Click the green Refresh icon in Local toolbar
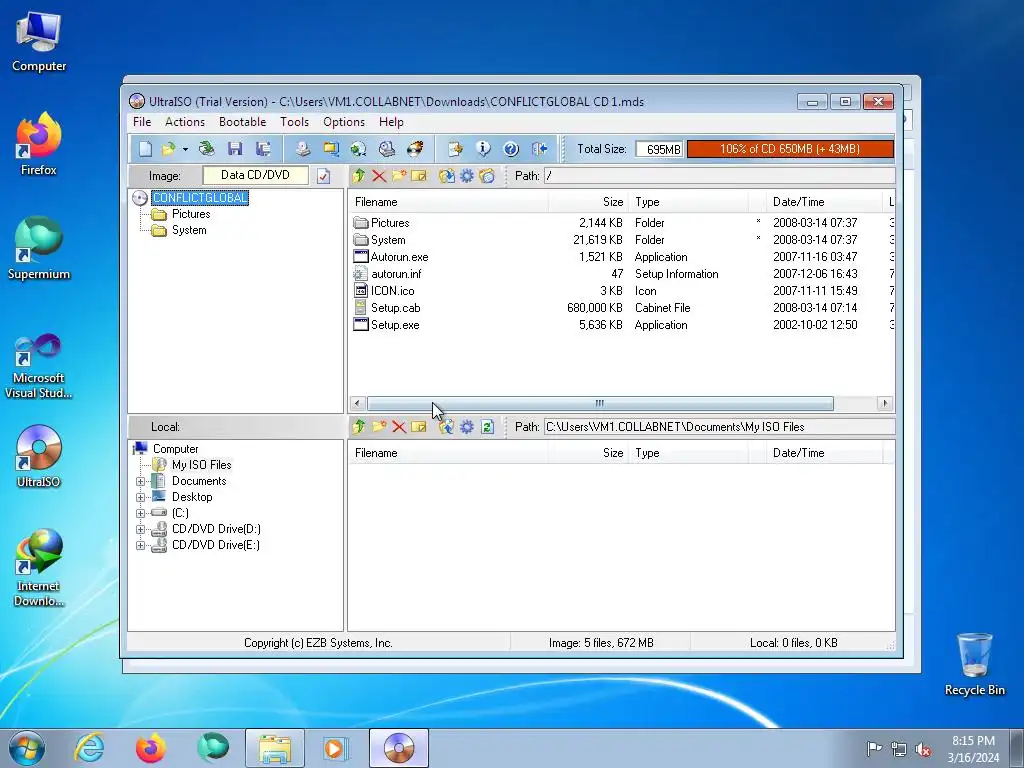 point(487,427)
